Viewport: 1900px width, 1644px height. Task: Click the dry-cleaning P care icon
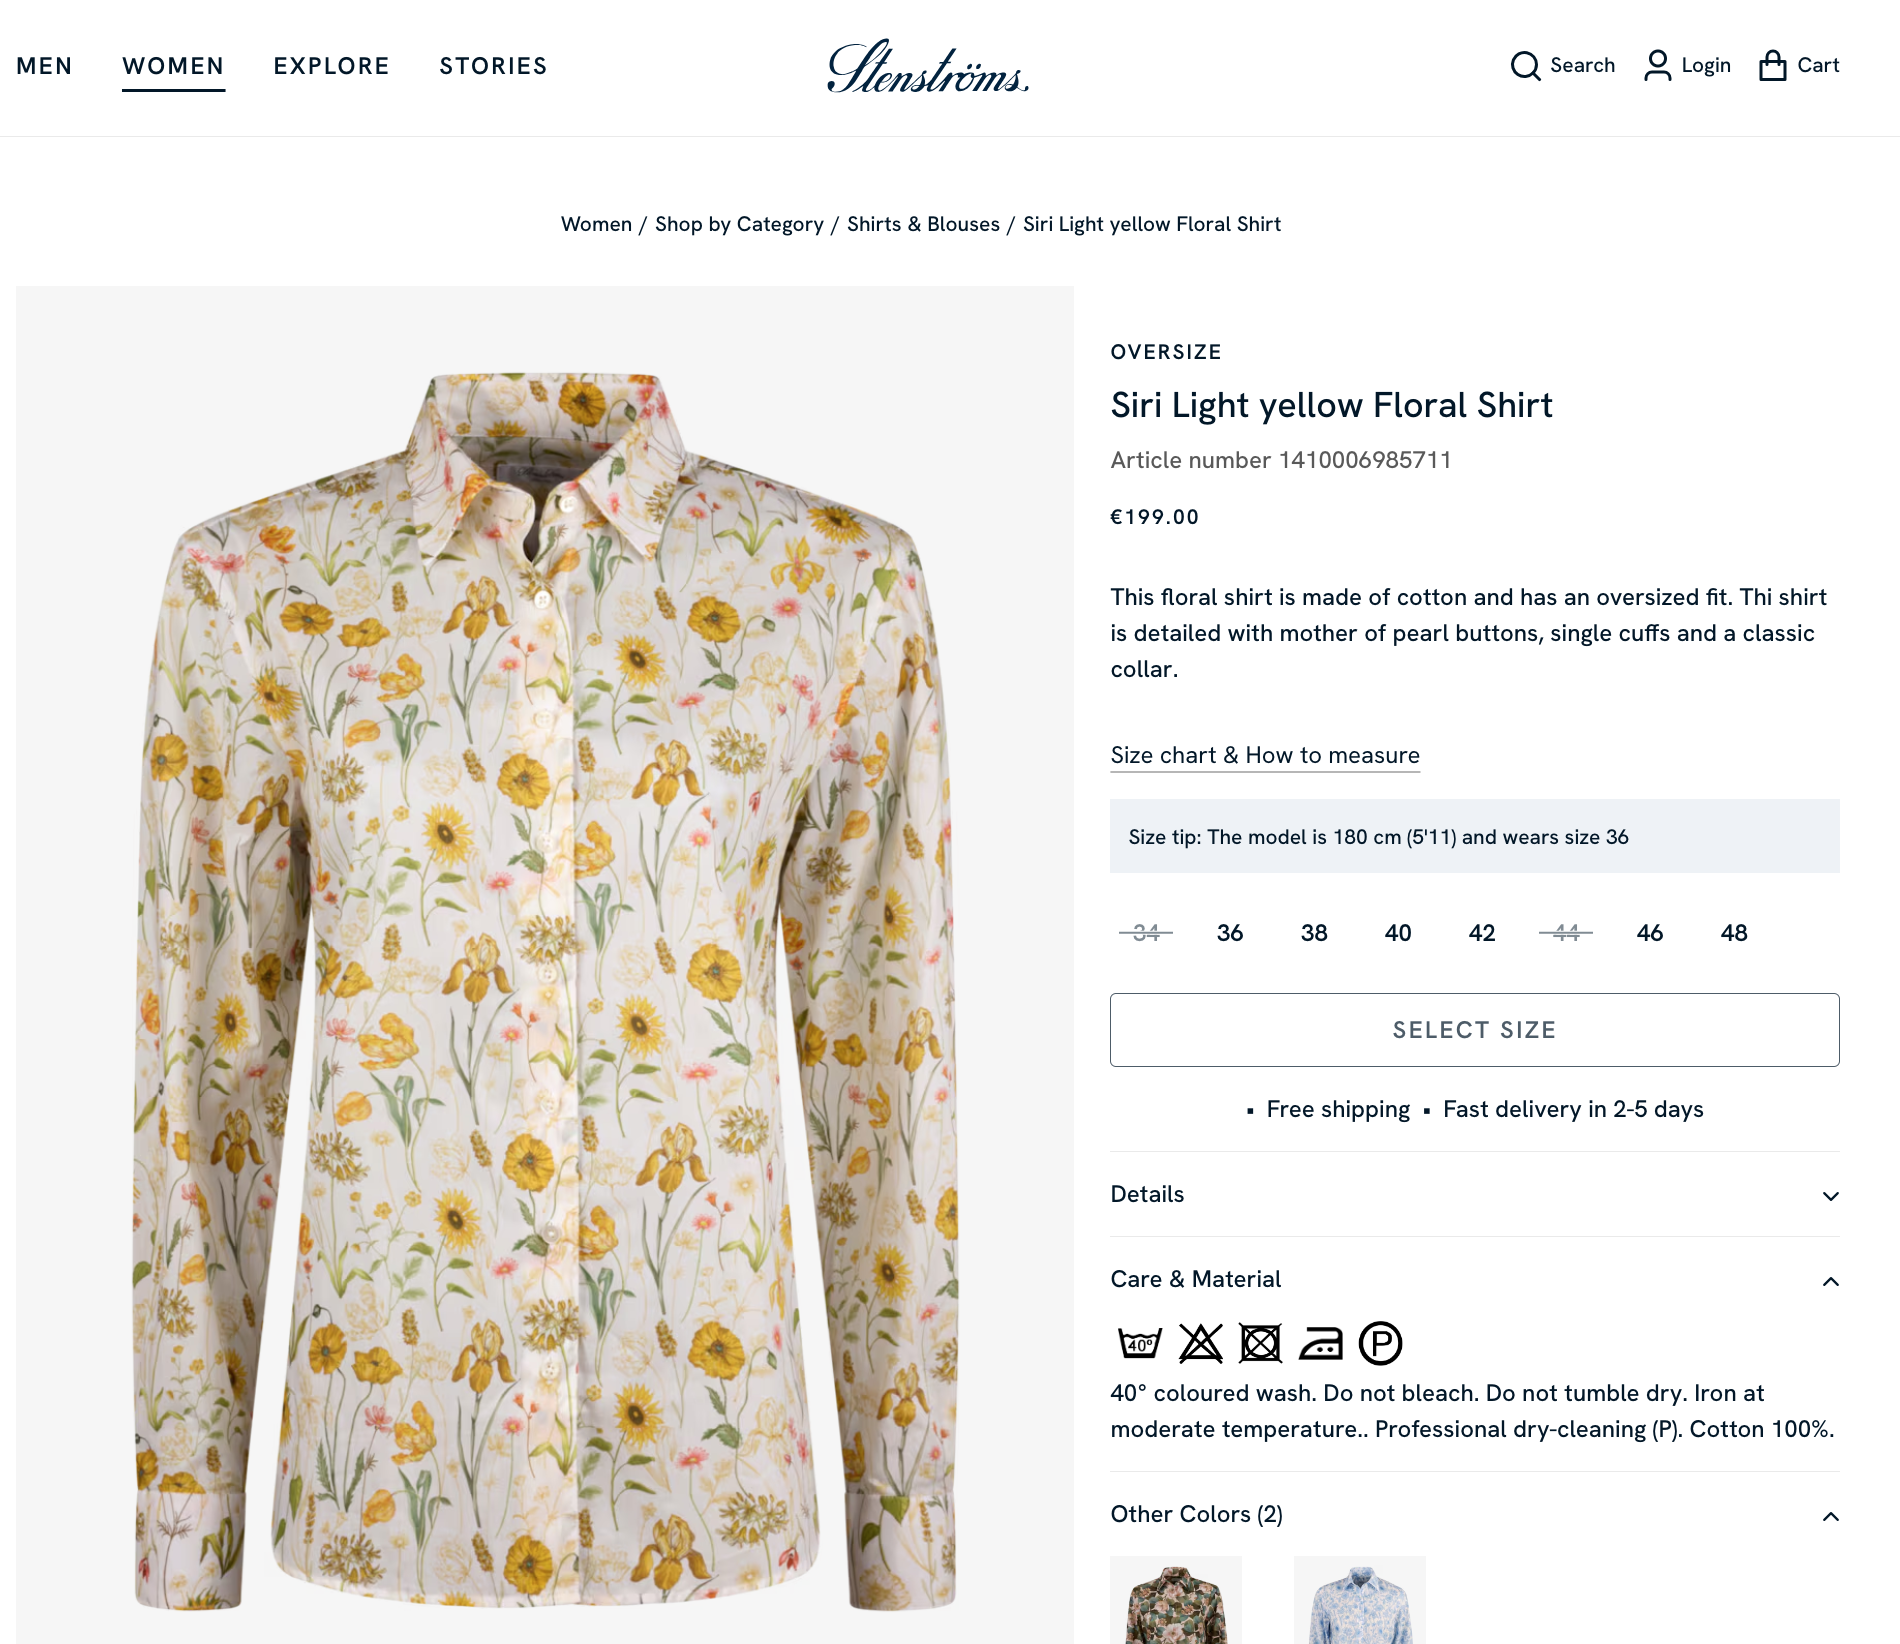pos(1380,1343)
